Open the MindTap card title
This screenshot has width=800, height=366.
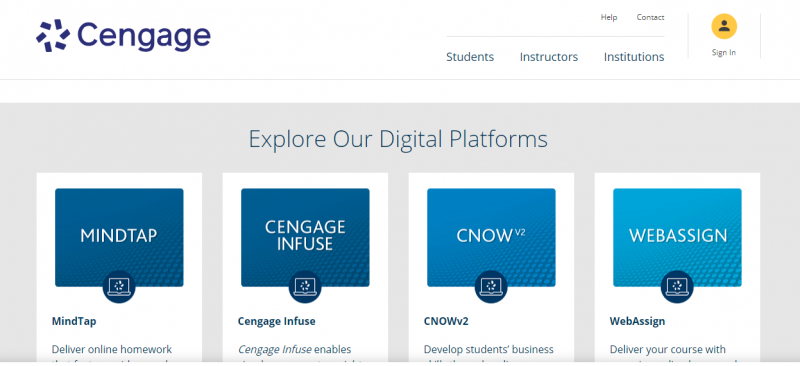74,322
